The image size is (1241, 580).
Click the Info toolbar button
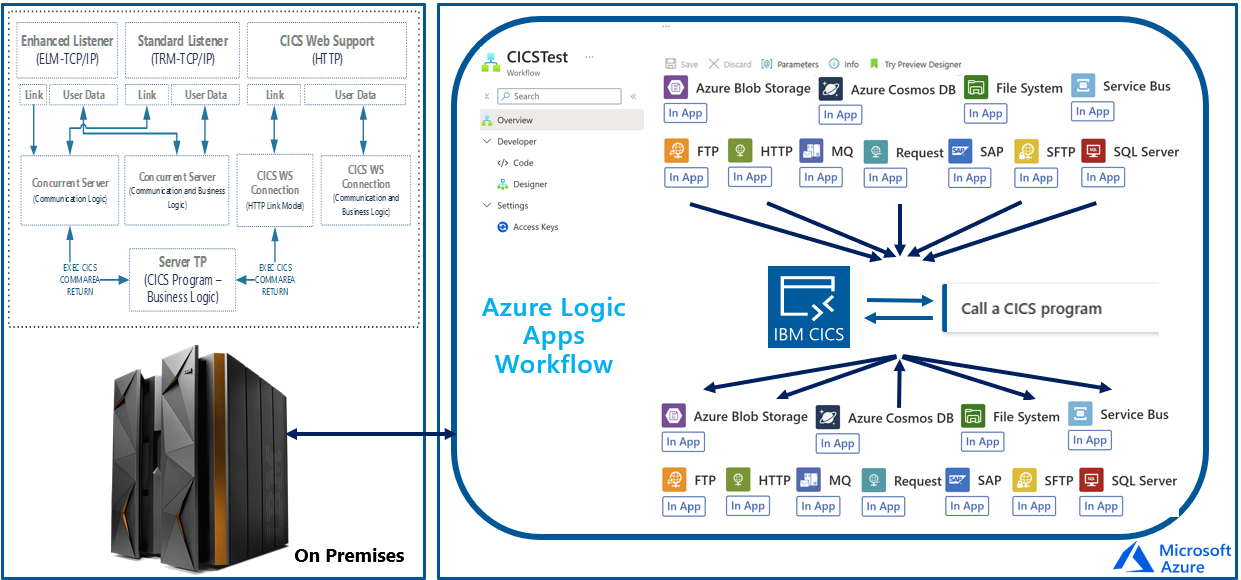[843, 64]
